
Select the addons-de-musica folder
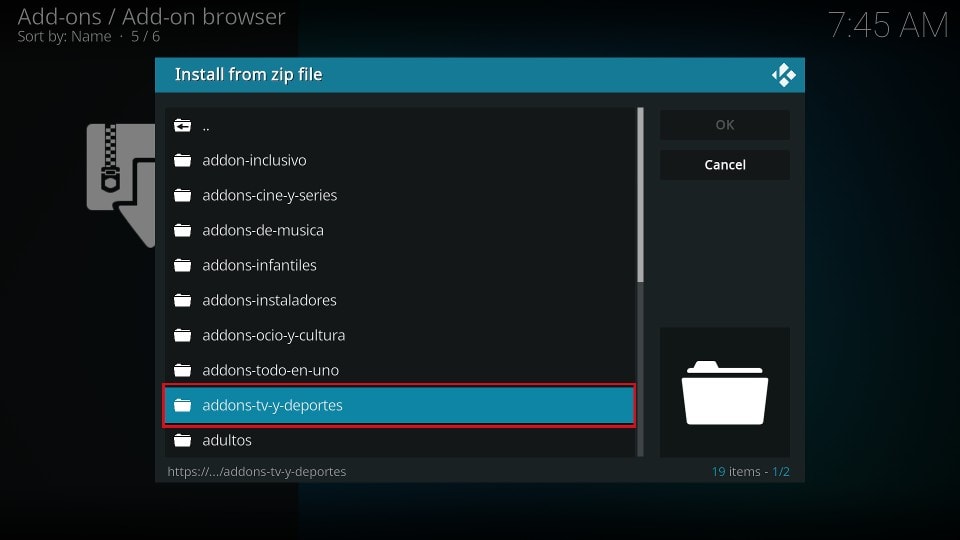(x=400, y=230)
